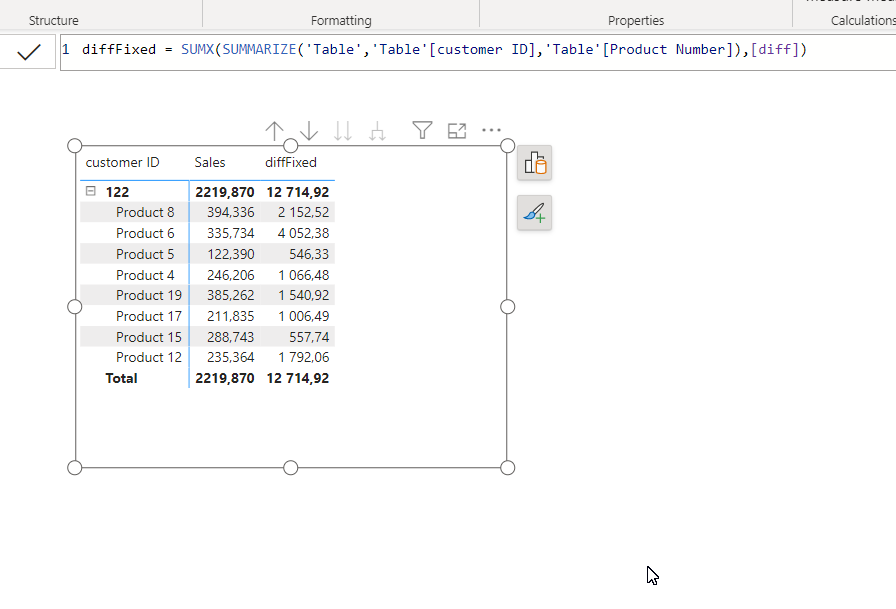
Task: Select the Product 8 row label
Action: point(145,213)
